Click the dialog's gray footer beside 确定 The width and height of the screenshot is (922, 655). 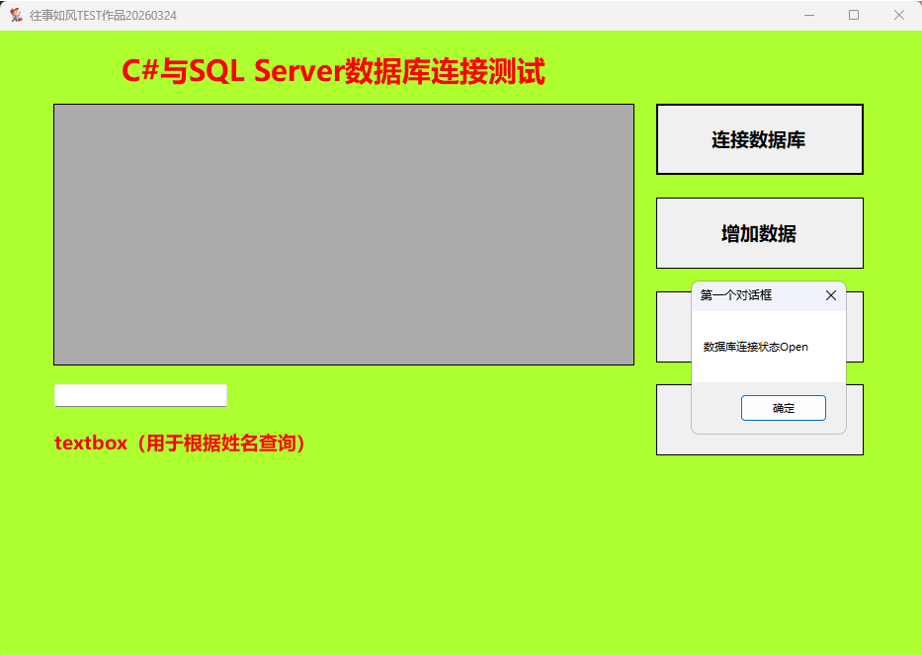coord(715,408)
